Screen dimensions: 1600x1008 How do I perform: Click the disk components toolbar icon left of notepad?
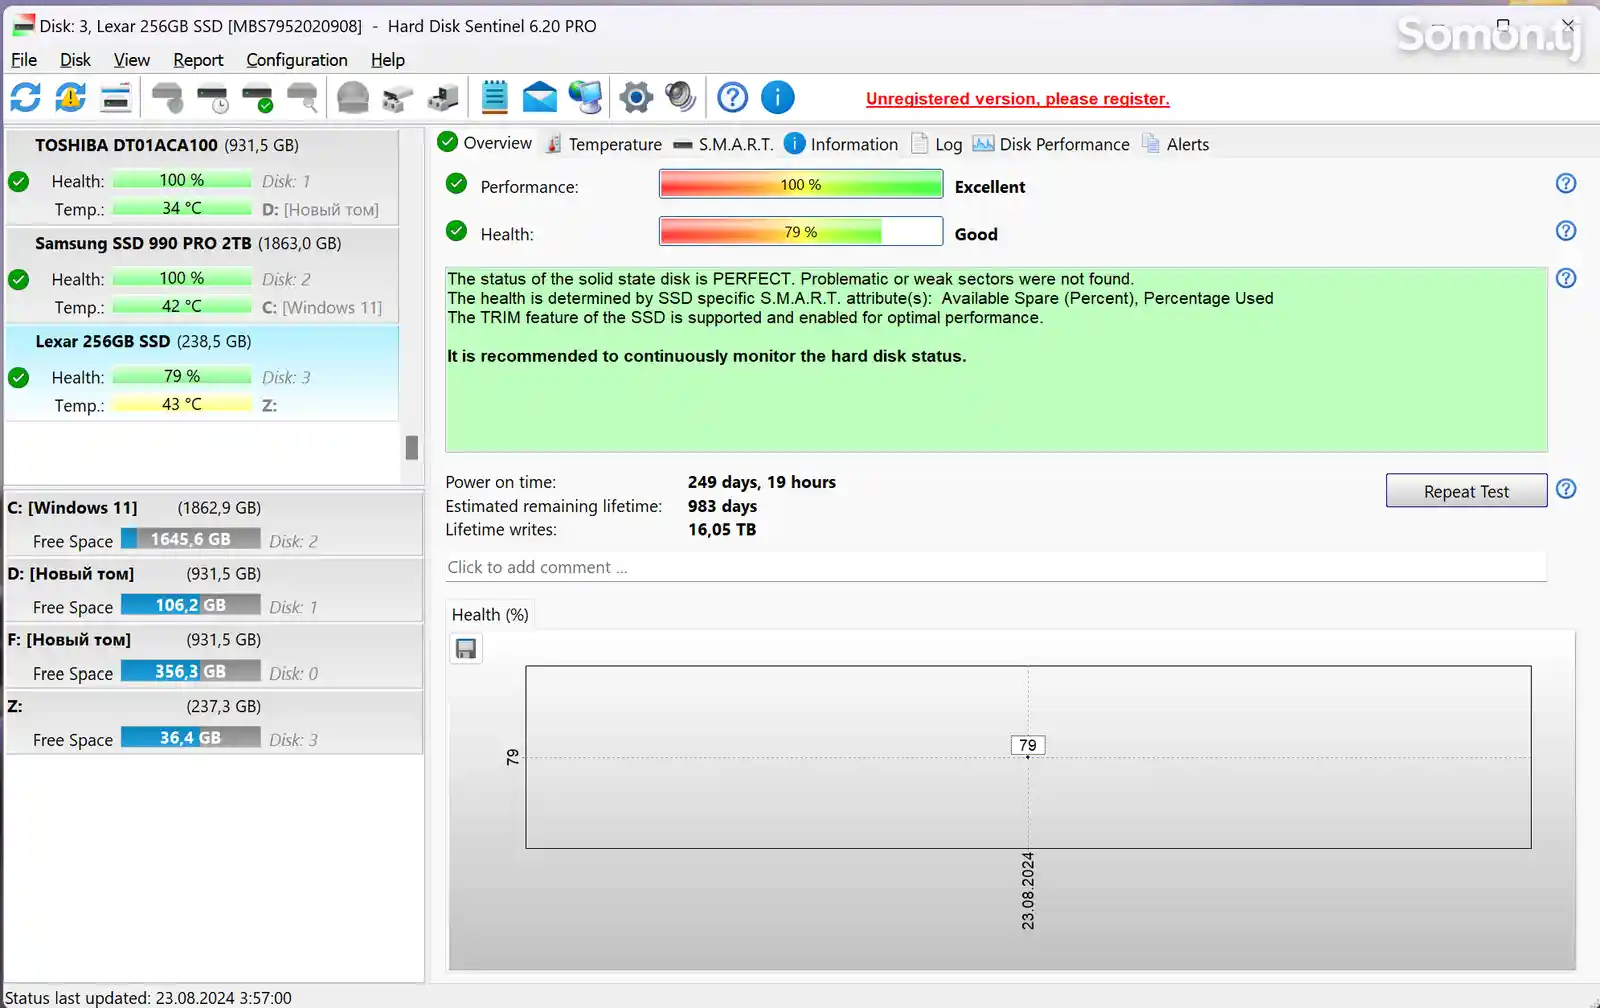click(397, 97)
